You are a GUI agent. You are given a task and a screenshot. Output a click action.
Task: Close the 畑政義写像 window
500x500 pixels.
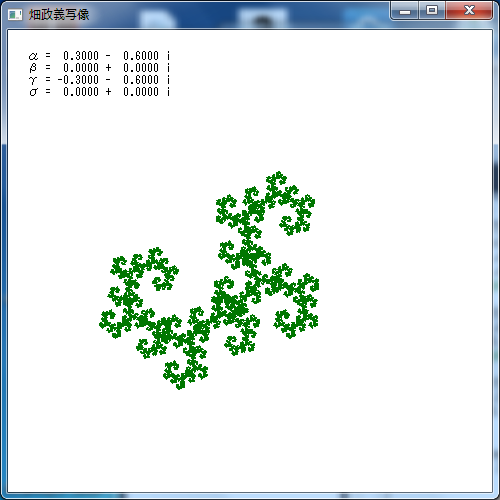(469, 11)
